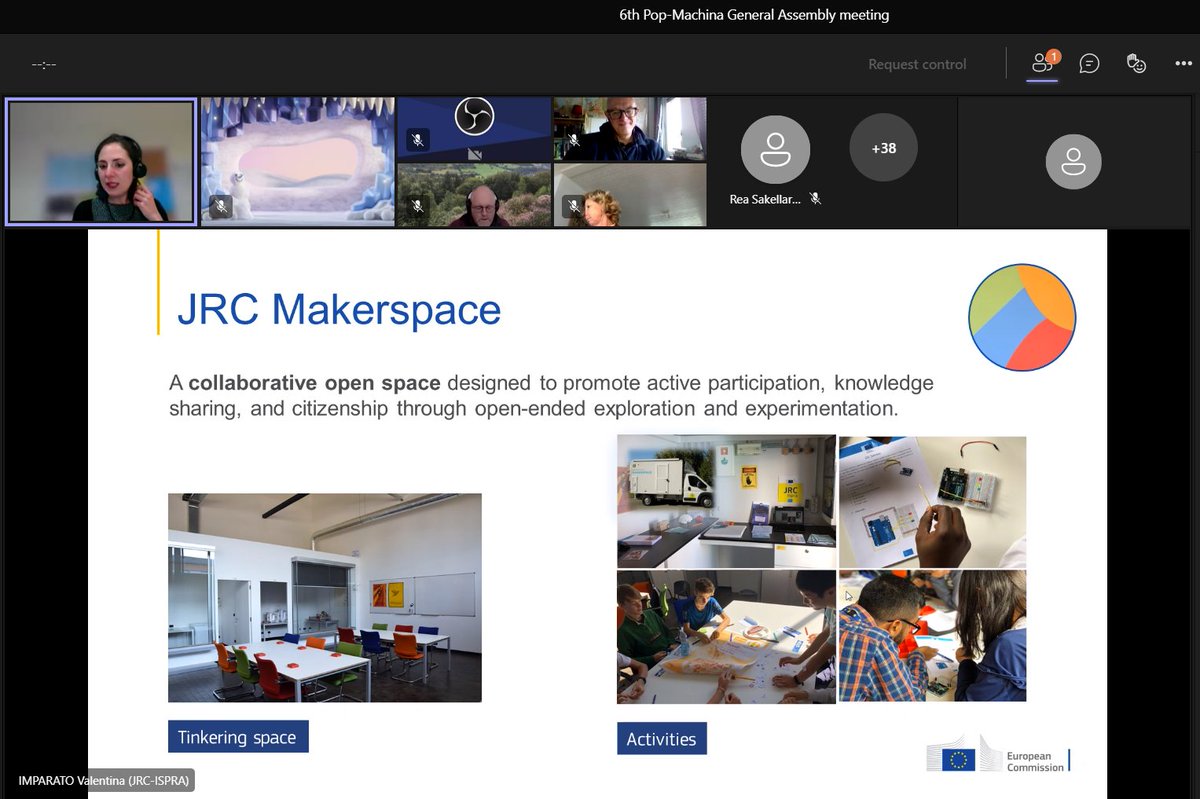The width and height of the screenshot is (1200, 799).
Task: Click the camera-off icon on OBS tile
Action: (475, 153)
